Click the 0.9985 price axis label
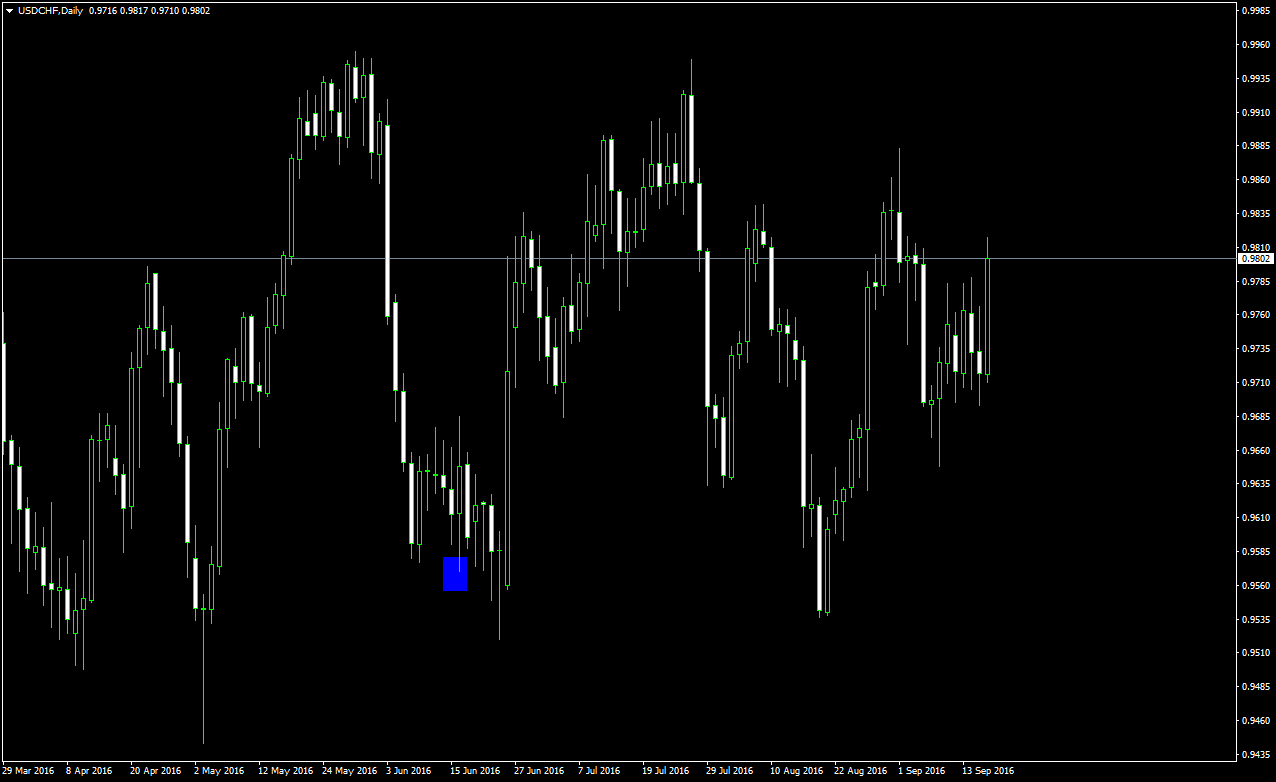Screen dimensions: 1276x782 1256,11
